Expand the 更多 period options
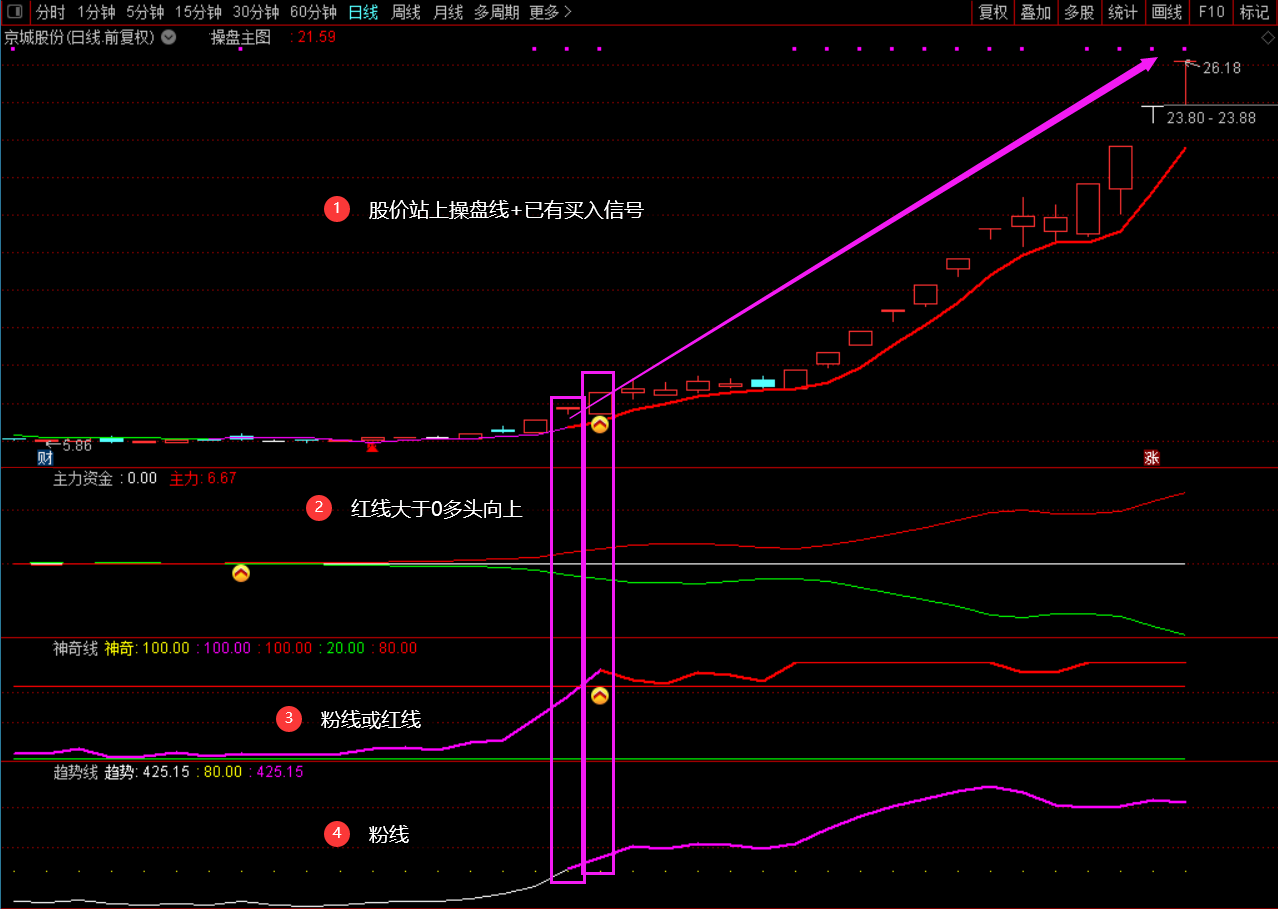This screenshot has width=1278, height=909. pyautogui.click(x=550, y=12)
